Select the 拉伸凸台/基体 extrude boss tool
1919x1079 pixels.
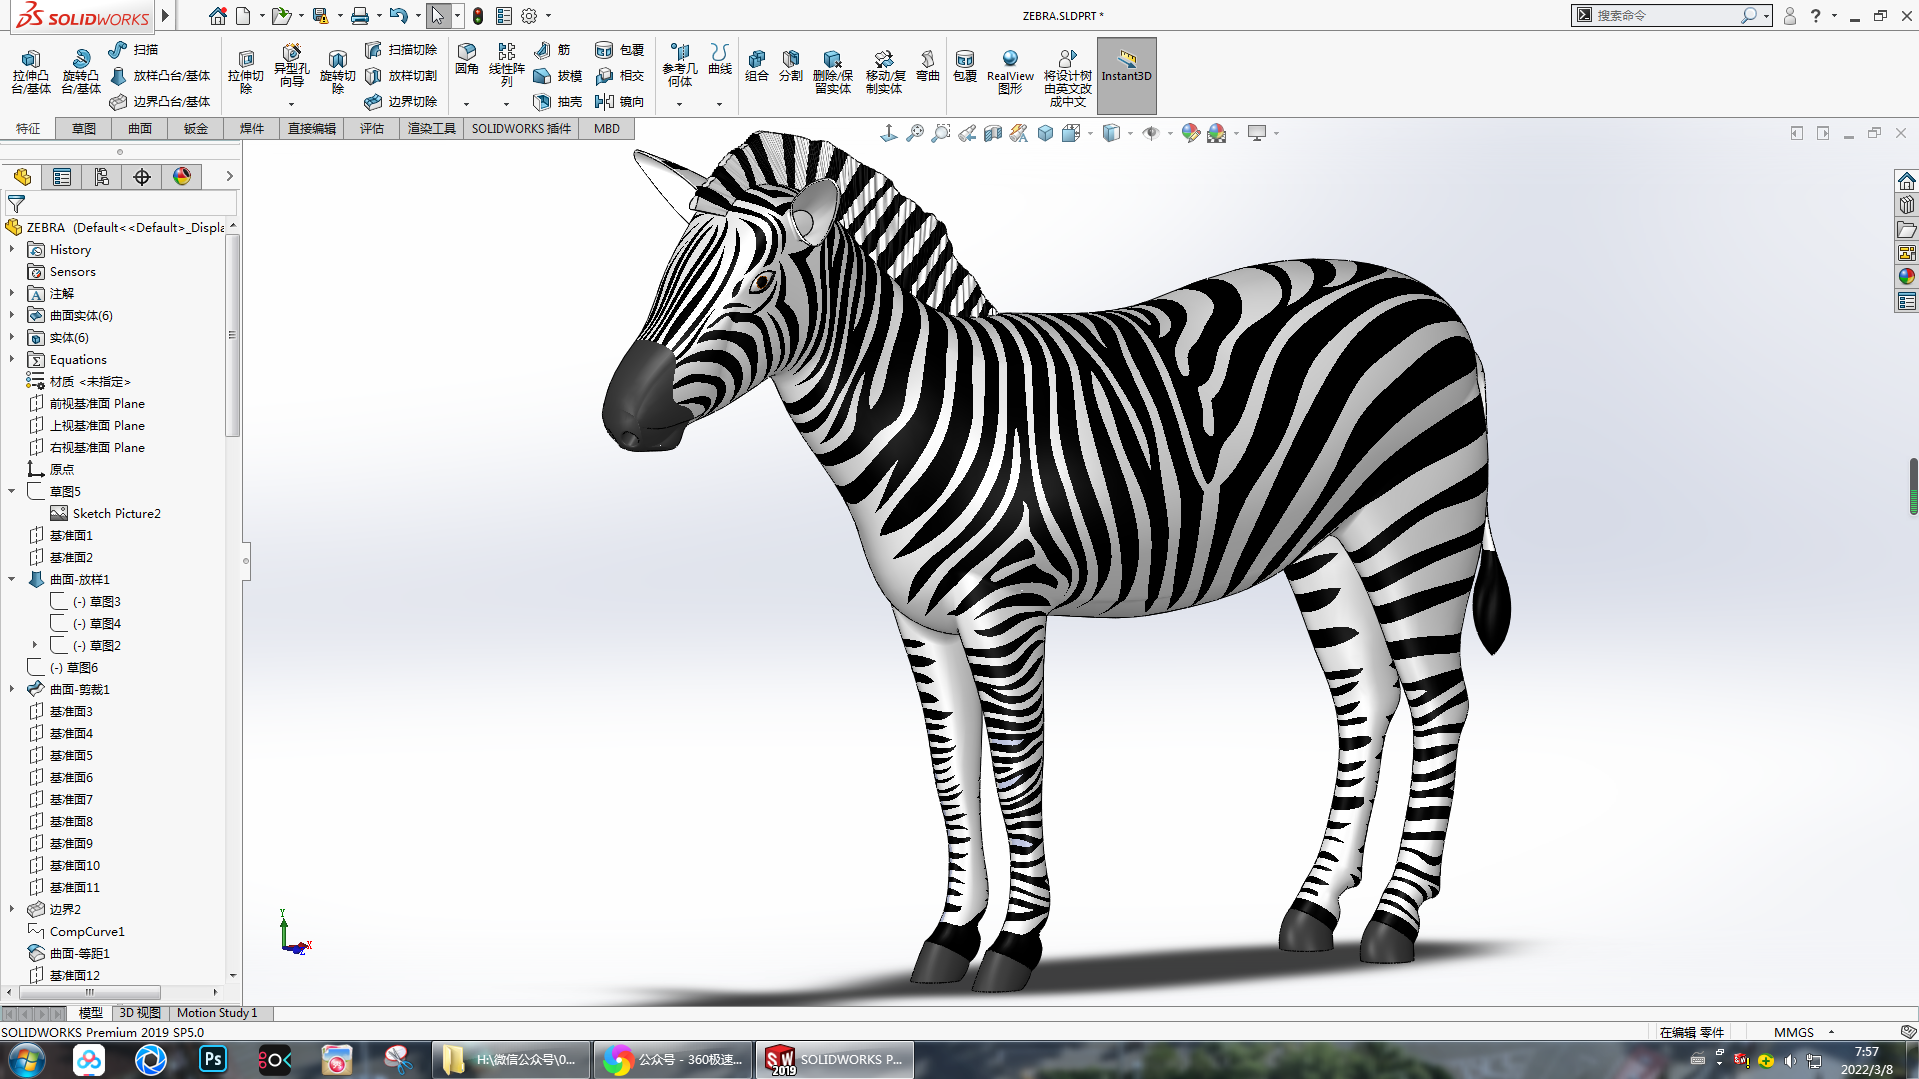(30, 72)
